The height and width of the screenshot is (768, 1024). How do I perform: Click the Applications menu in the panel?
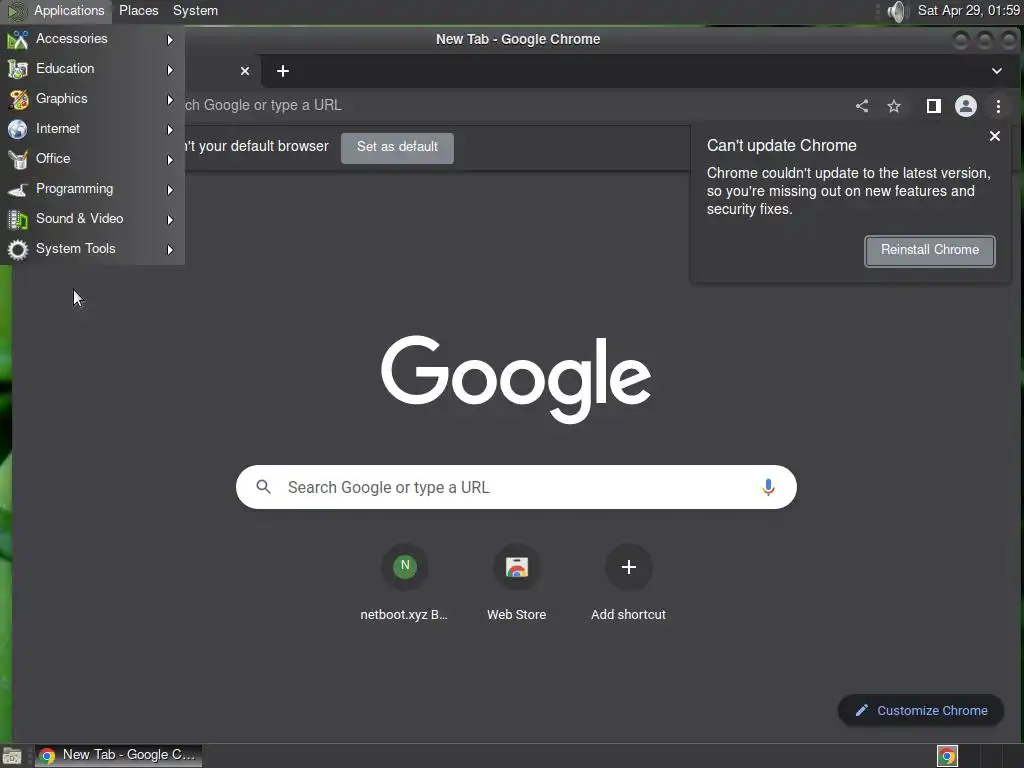[57, 10]
